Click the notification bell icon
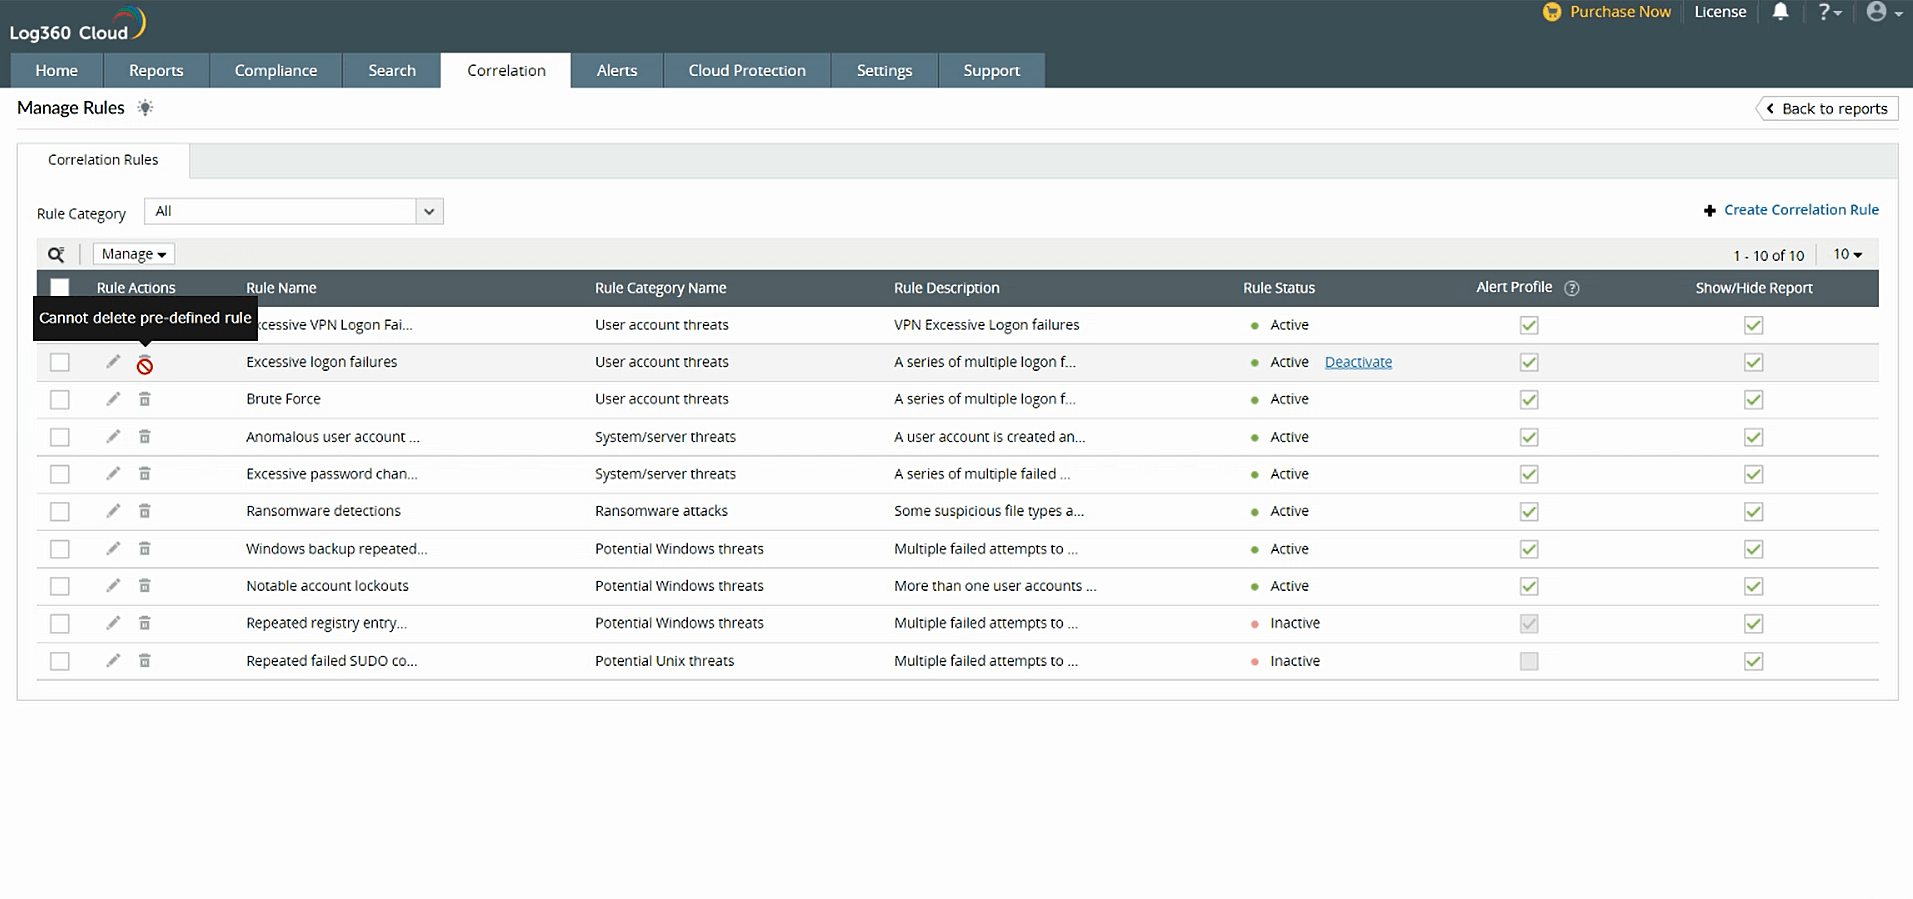 (x=1780, y=12)
